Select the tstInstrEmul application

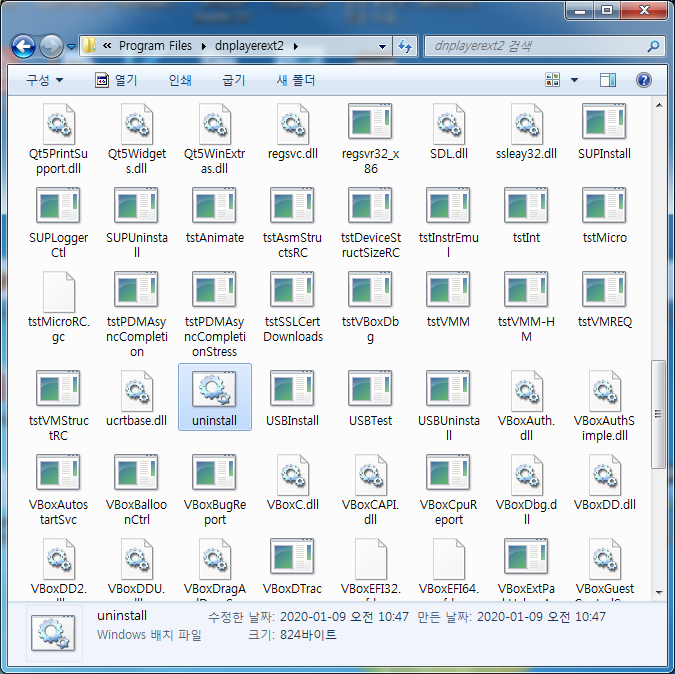point(449,223)
